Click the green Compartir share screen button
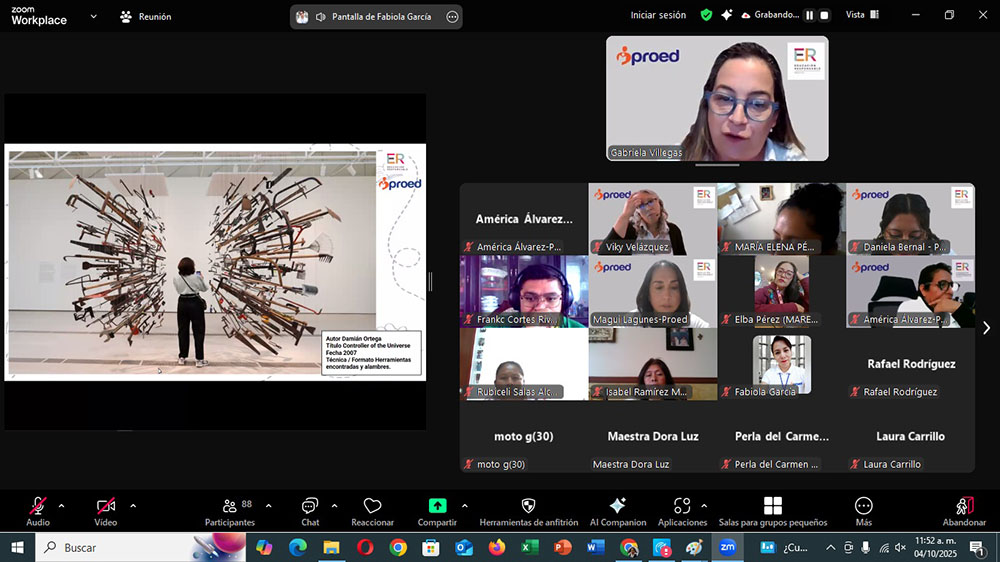This screenshot has height=562, width=1000. point(438,512)
